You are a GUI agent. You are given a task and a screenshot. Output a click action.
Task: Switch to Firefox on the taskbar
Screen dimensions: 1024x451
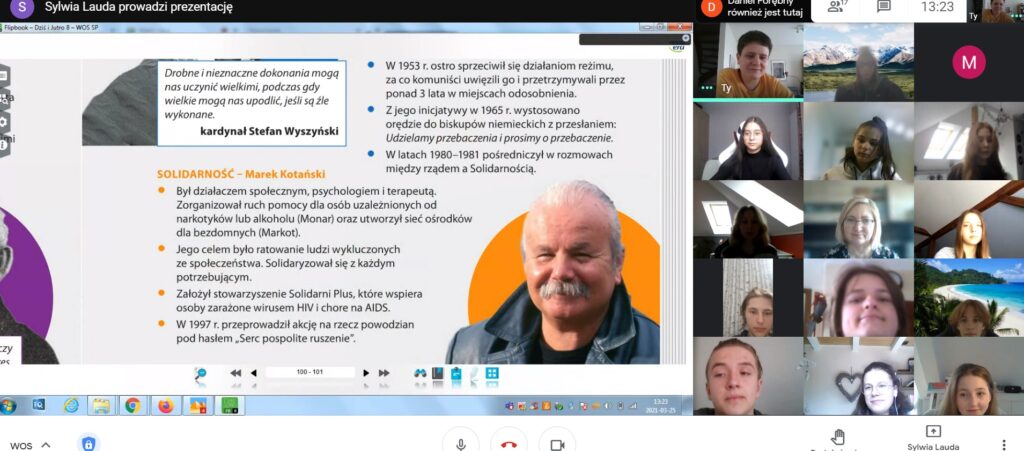click(166, 405)
